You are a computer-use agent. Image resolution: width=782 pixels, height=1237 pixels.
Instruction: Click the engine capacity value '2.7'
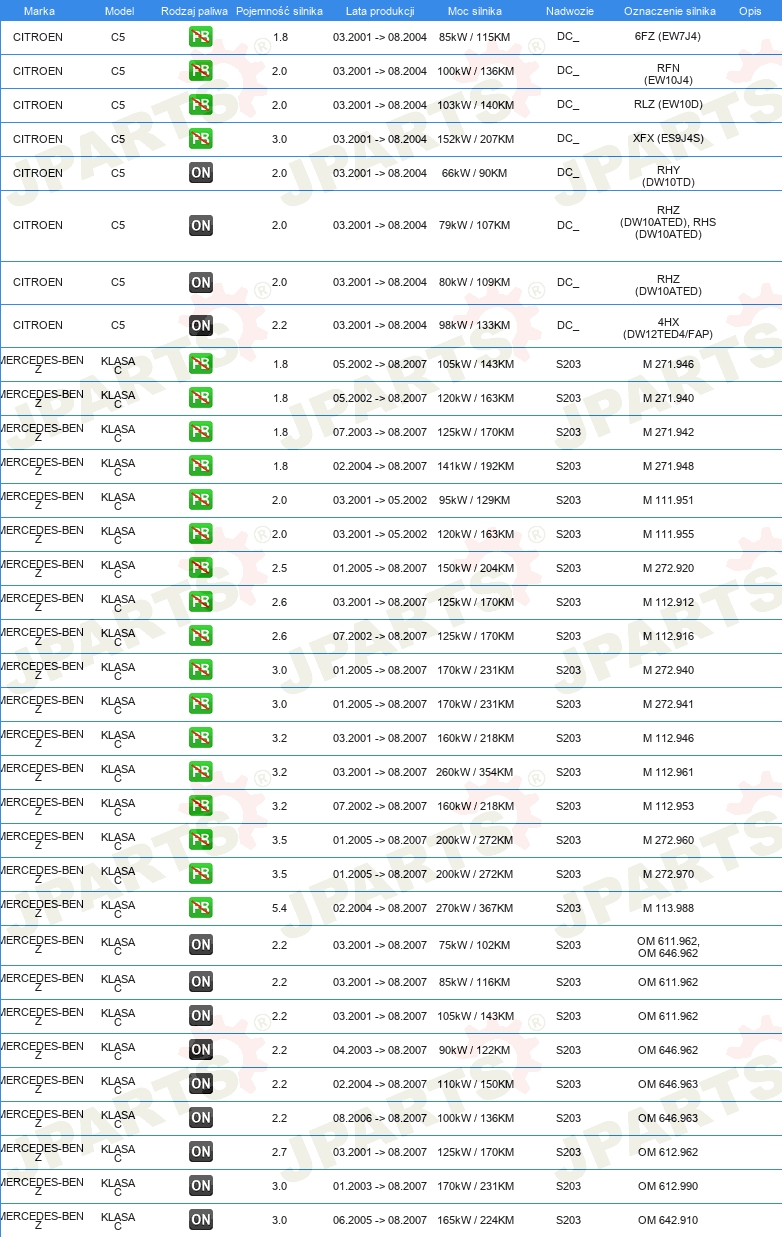coord(280,1152)
